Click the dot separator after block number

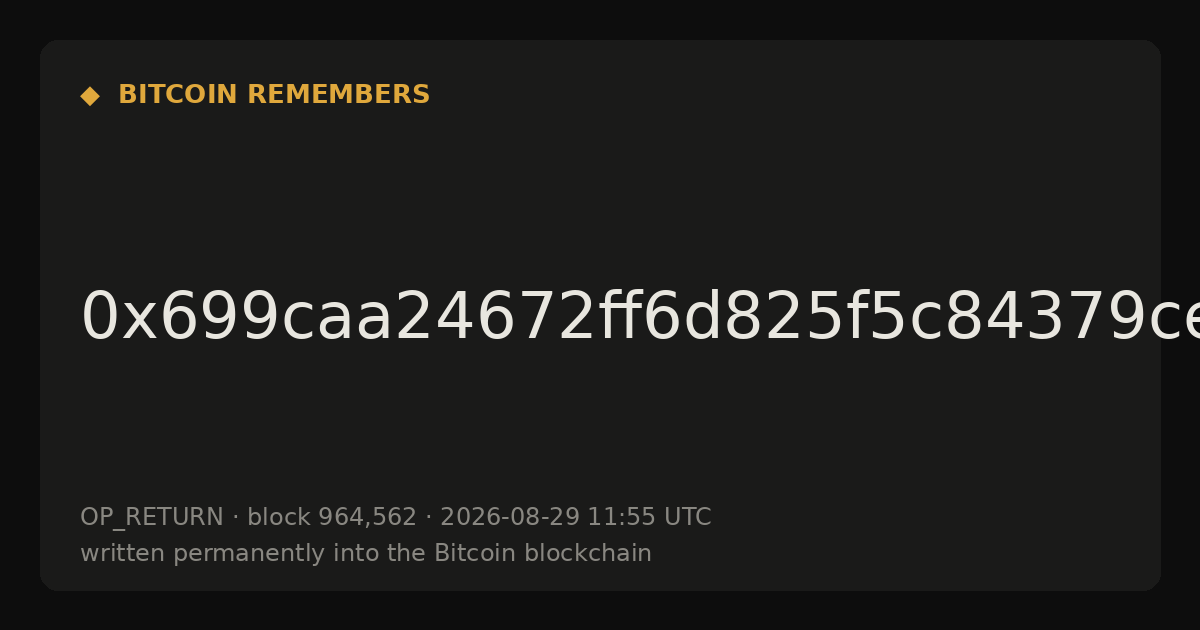(429, 518)
